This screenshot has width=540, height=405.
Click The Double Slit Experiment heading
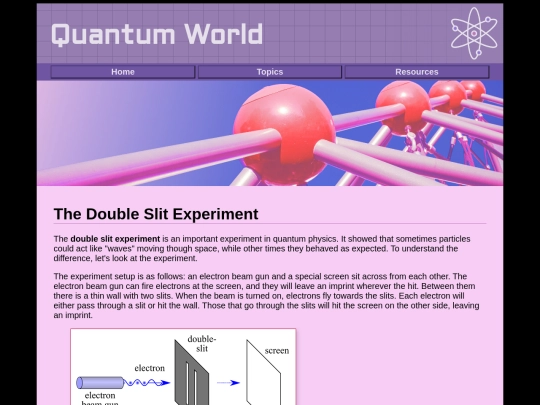[156, 214]
